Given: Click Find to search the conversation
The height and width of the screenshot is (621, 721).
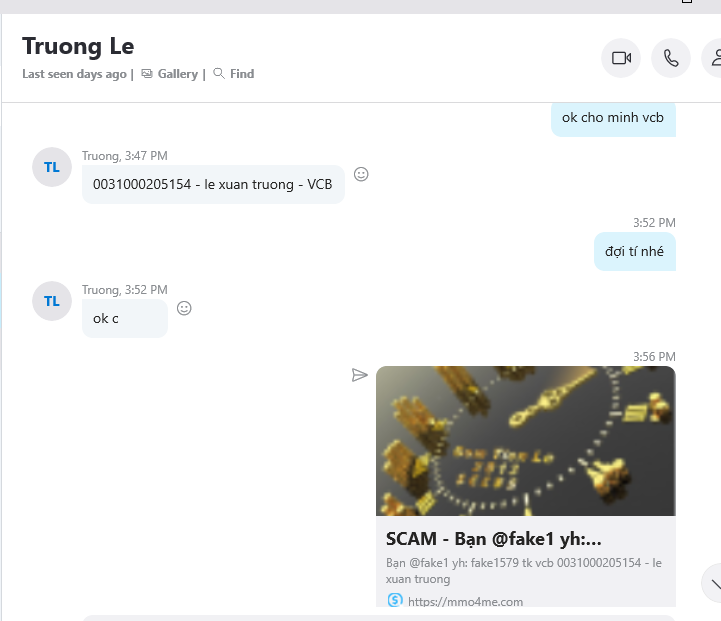Looking at the screenshot, I should (x=234, y=74).
